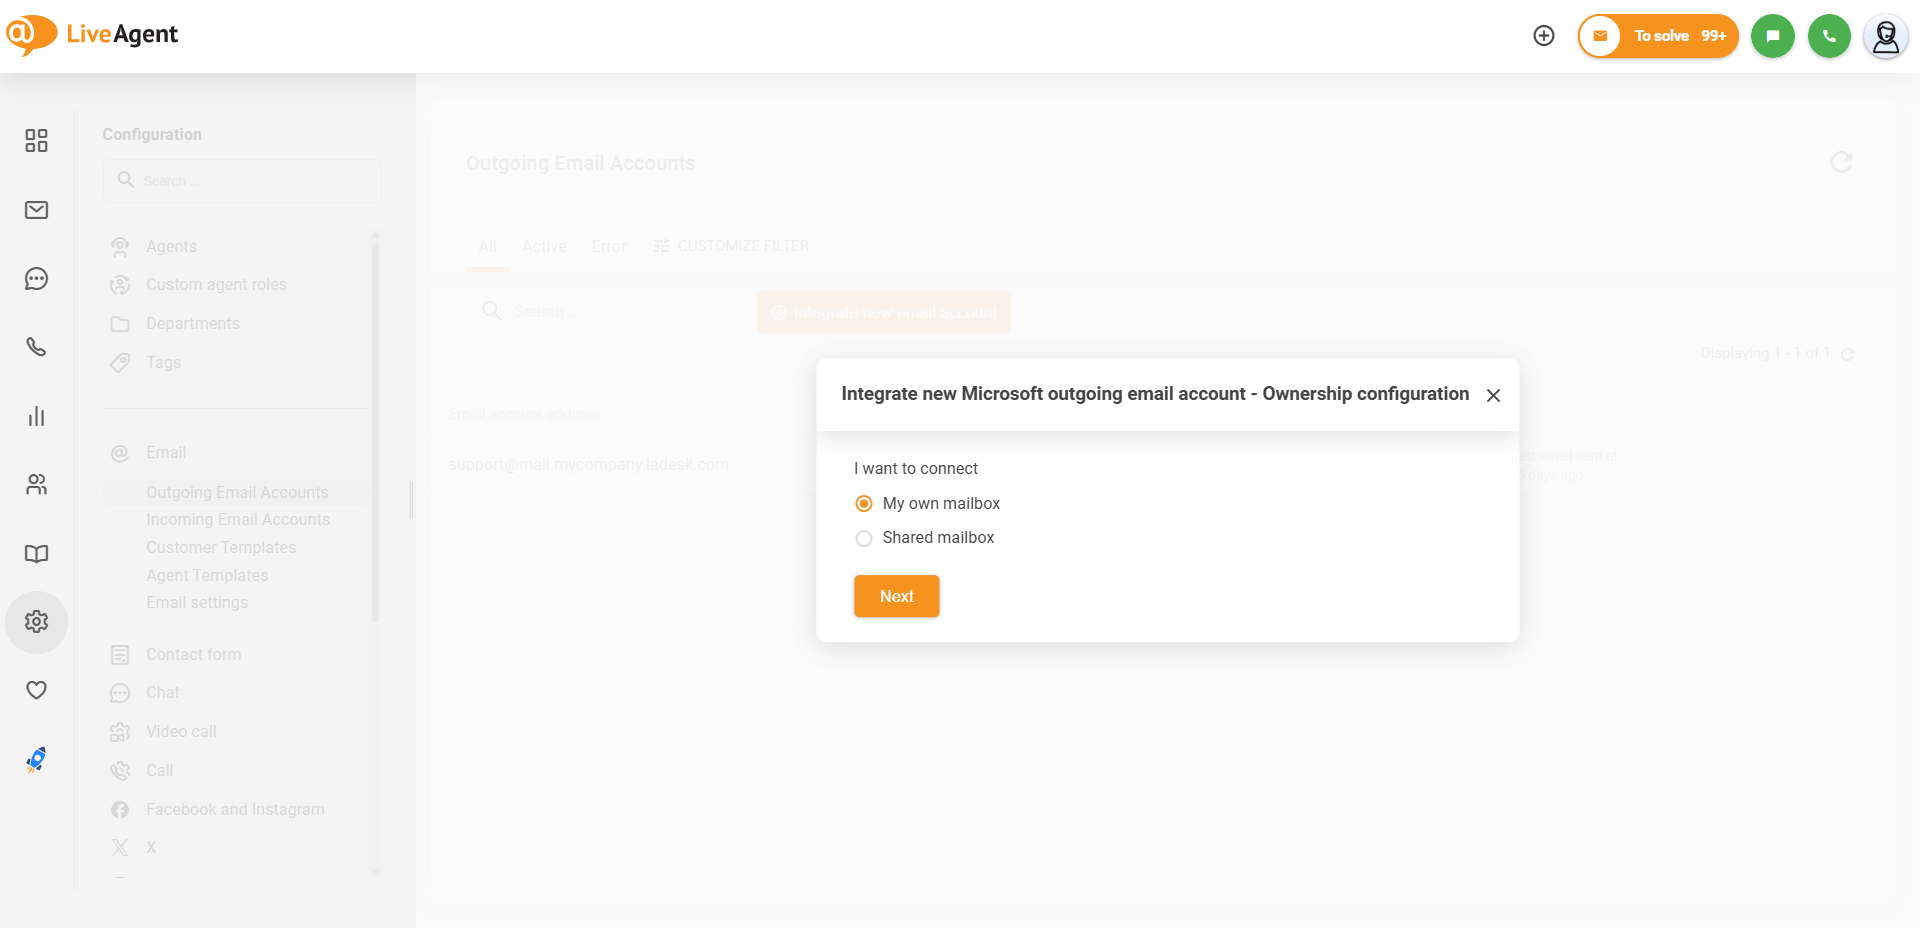
Task: Open the Tickets envelope icon in sidebar
Action: (x=36, y=210)
